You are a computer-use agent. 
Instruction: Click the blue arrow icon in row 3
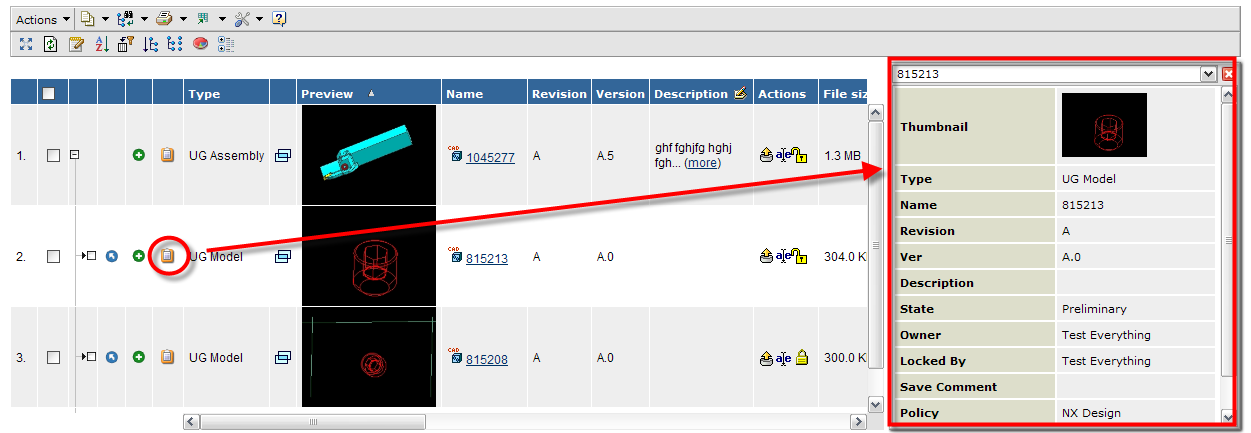(112, 357)
